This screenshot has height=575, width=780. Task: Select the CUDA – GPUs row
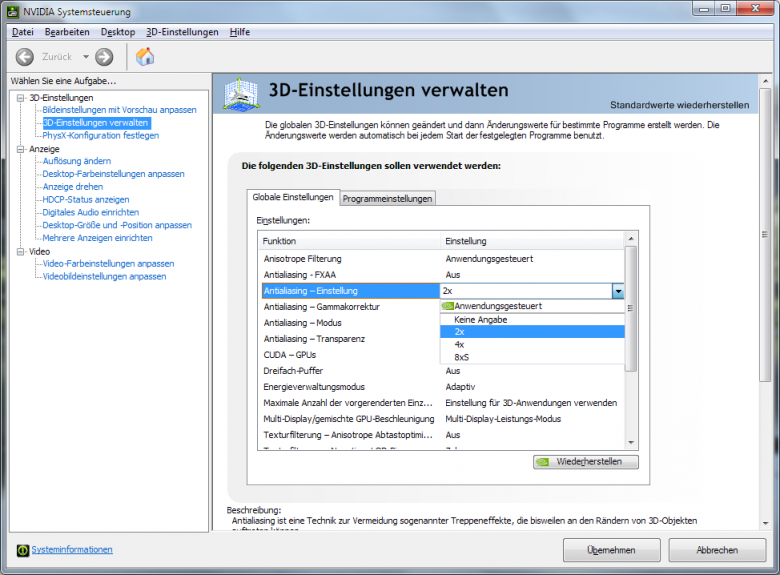point(351,355)
